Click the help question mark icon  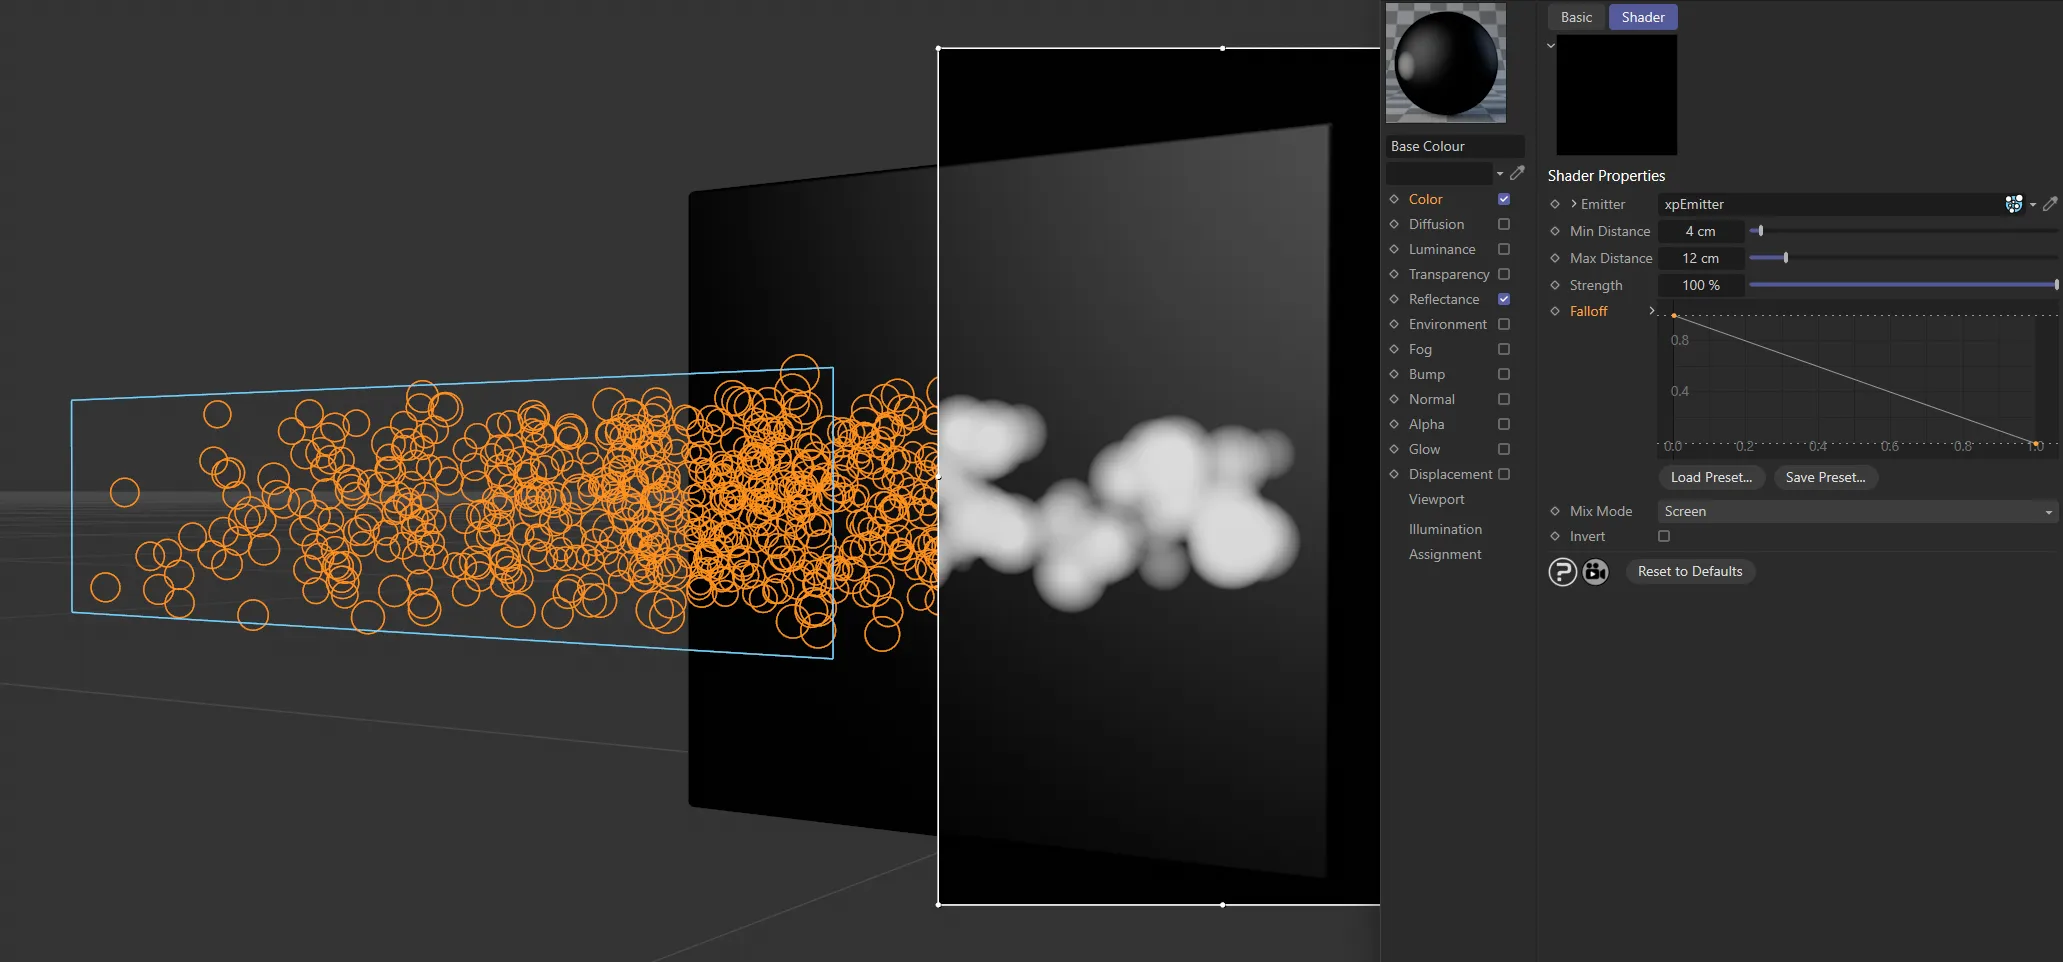1562,571
